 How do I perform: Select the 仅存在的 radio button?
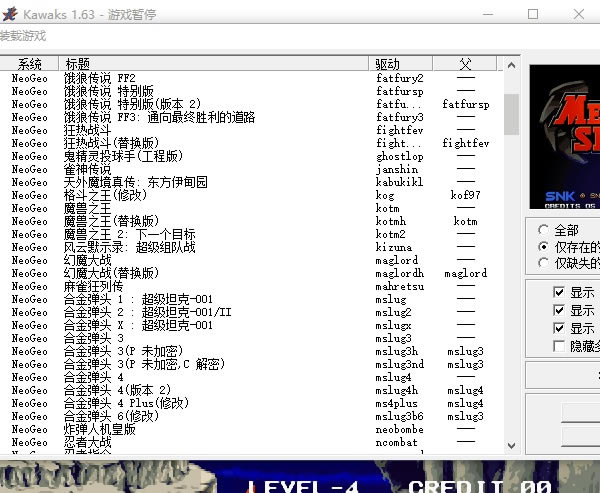(543, 247)
